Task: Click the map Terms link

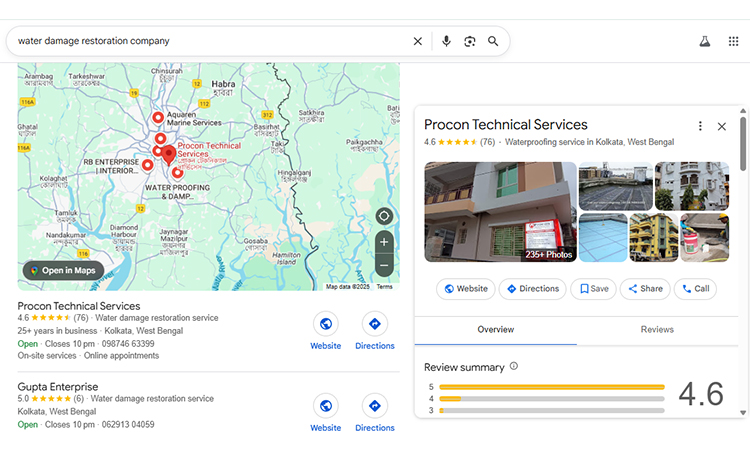Action: (x=384, y=286)
